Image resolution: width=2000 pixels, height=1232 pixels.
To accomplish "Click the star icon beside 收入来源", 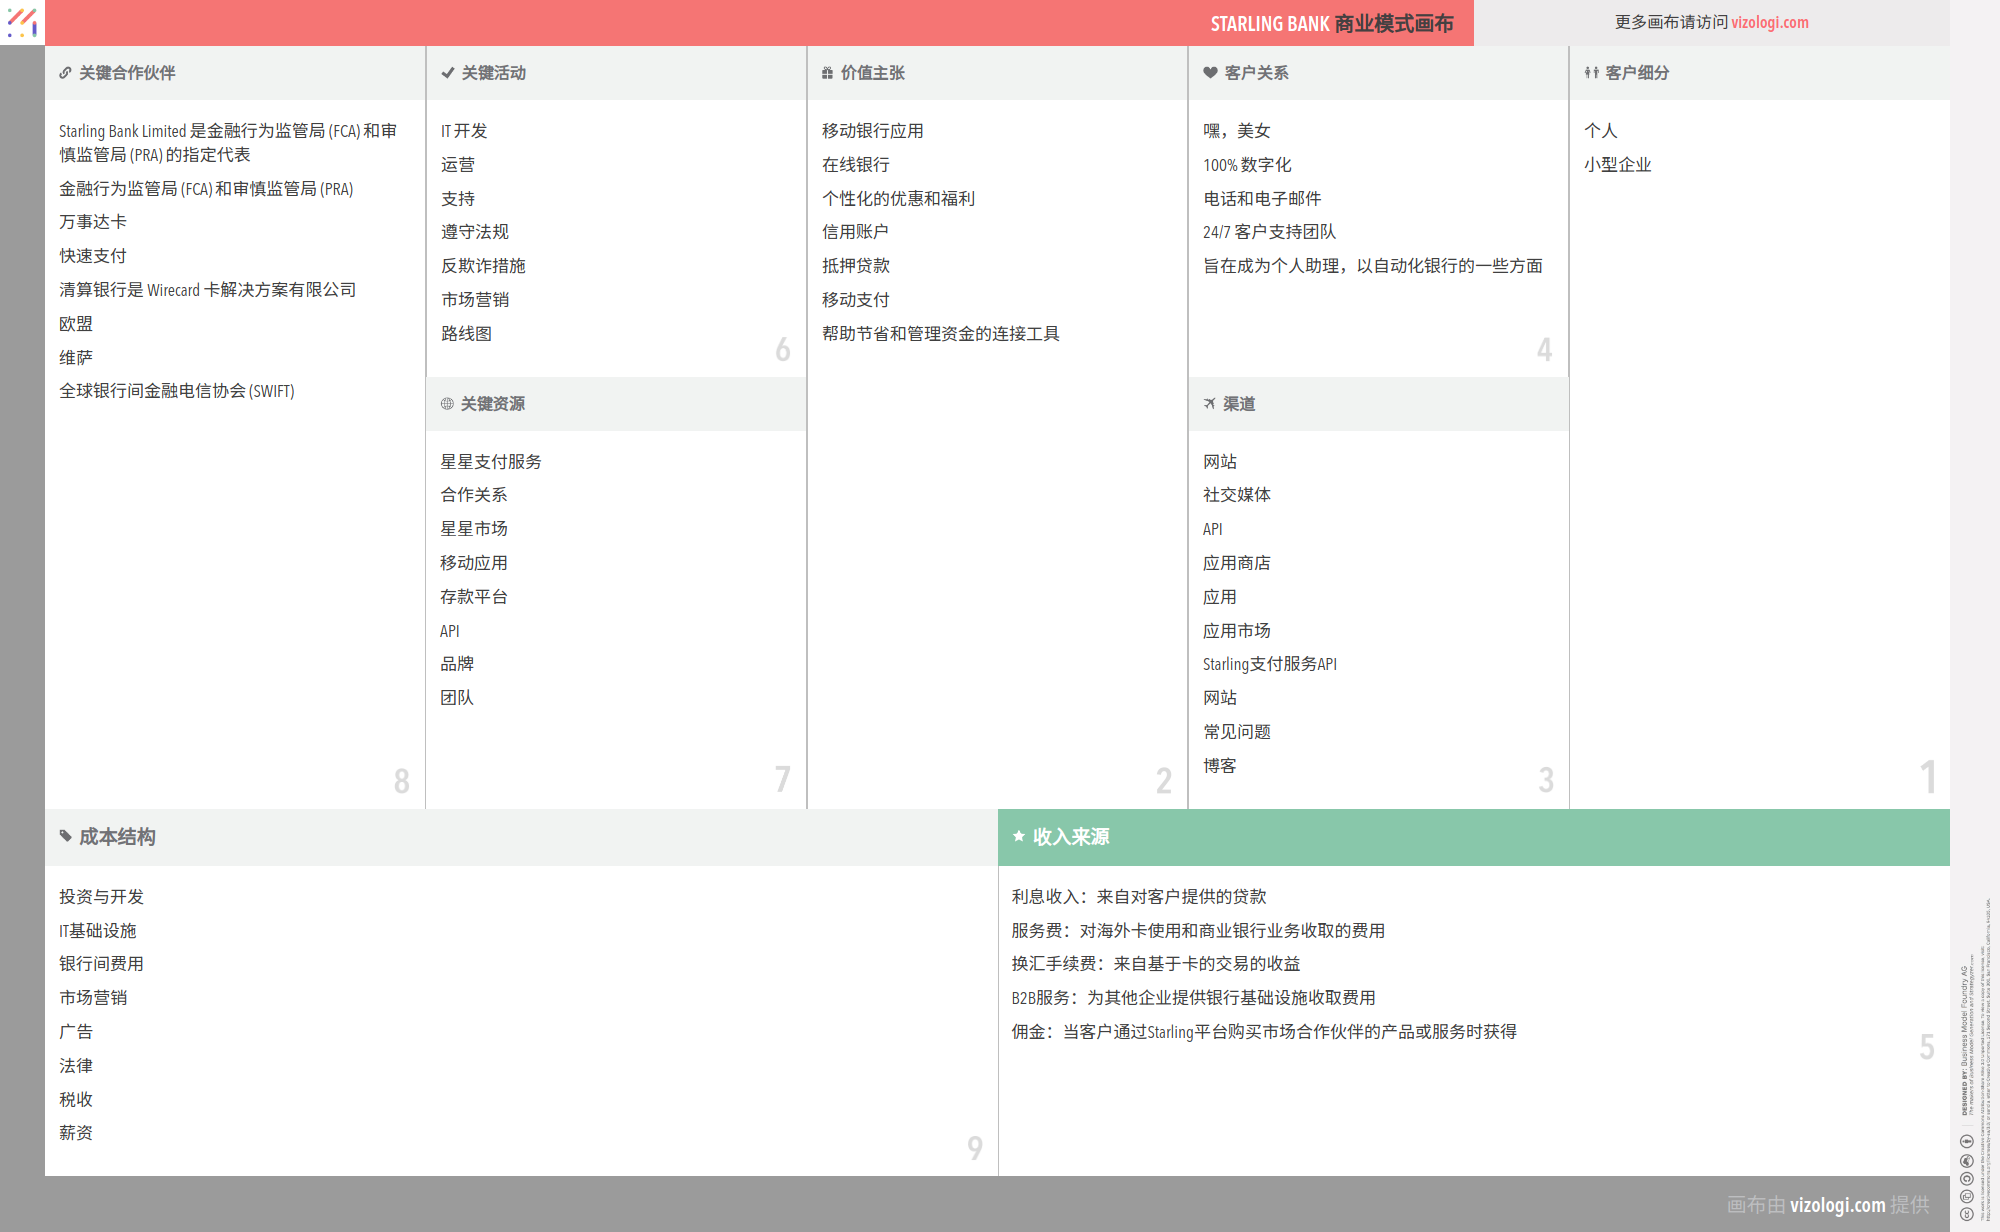I will pos(1018,837).
